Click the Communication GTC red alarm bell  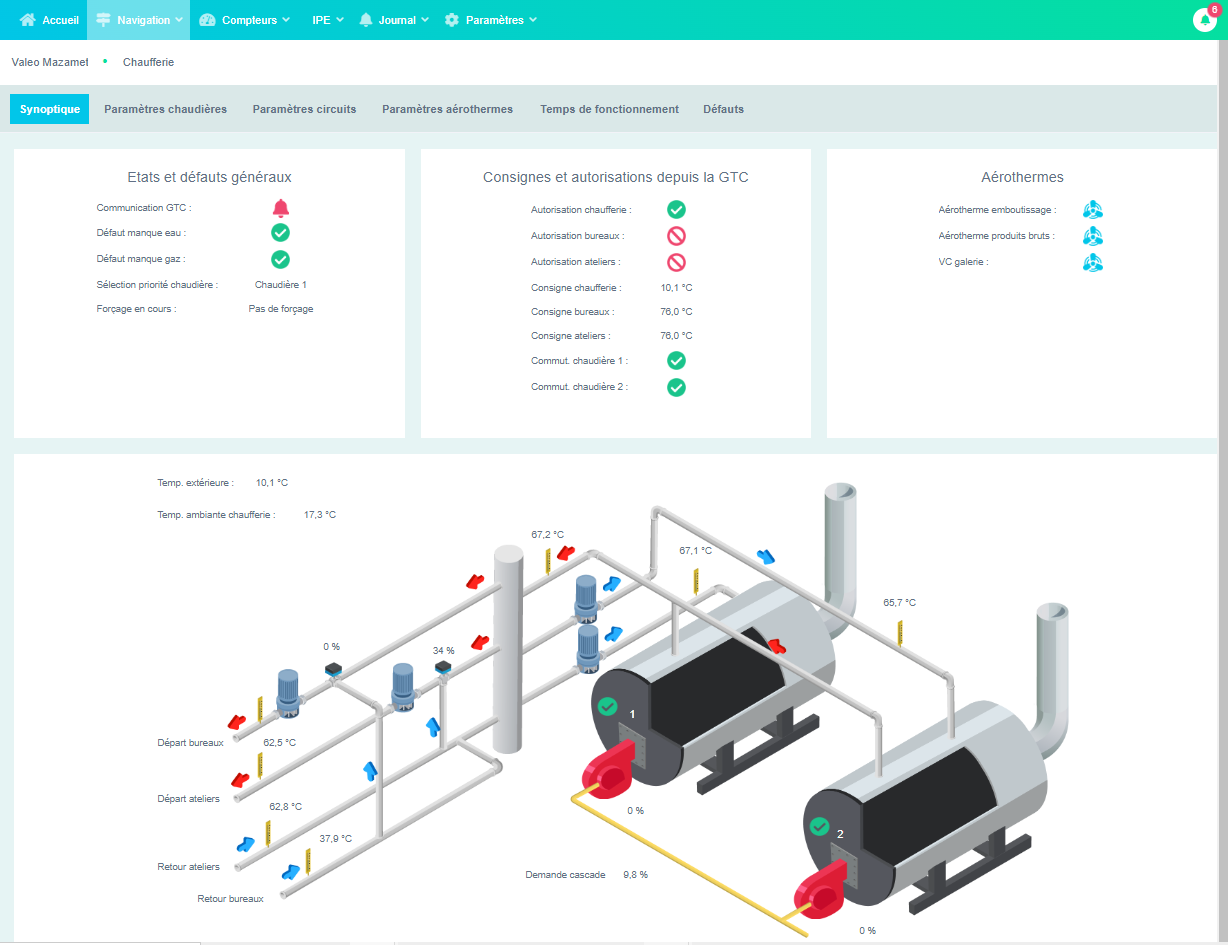coord(281,208)
